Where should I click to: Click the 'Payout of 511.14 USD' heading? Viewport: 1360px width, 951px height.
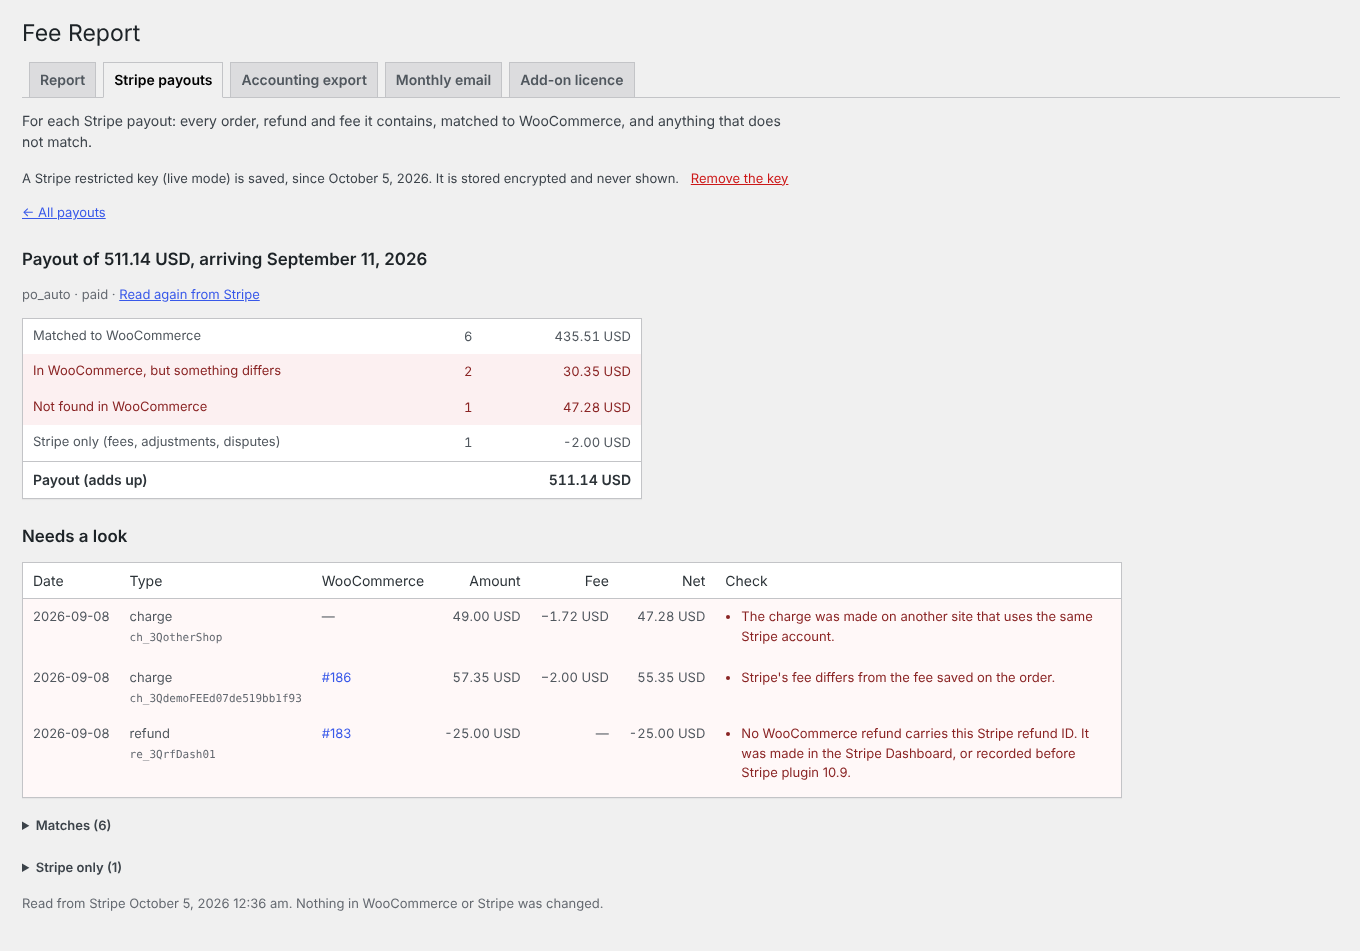click(x=224, y=260)
